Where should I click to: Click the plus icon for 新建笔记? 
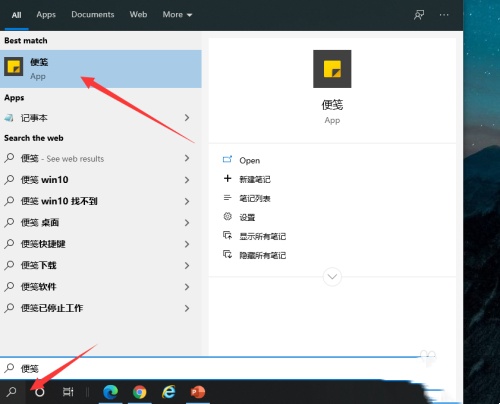(x=227, y=178)
